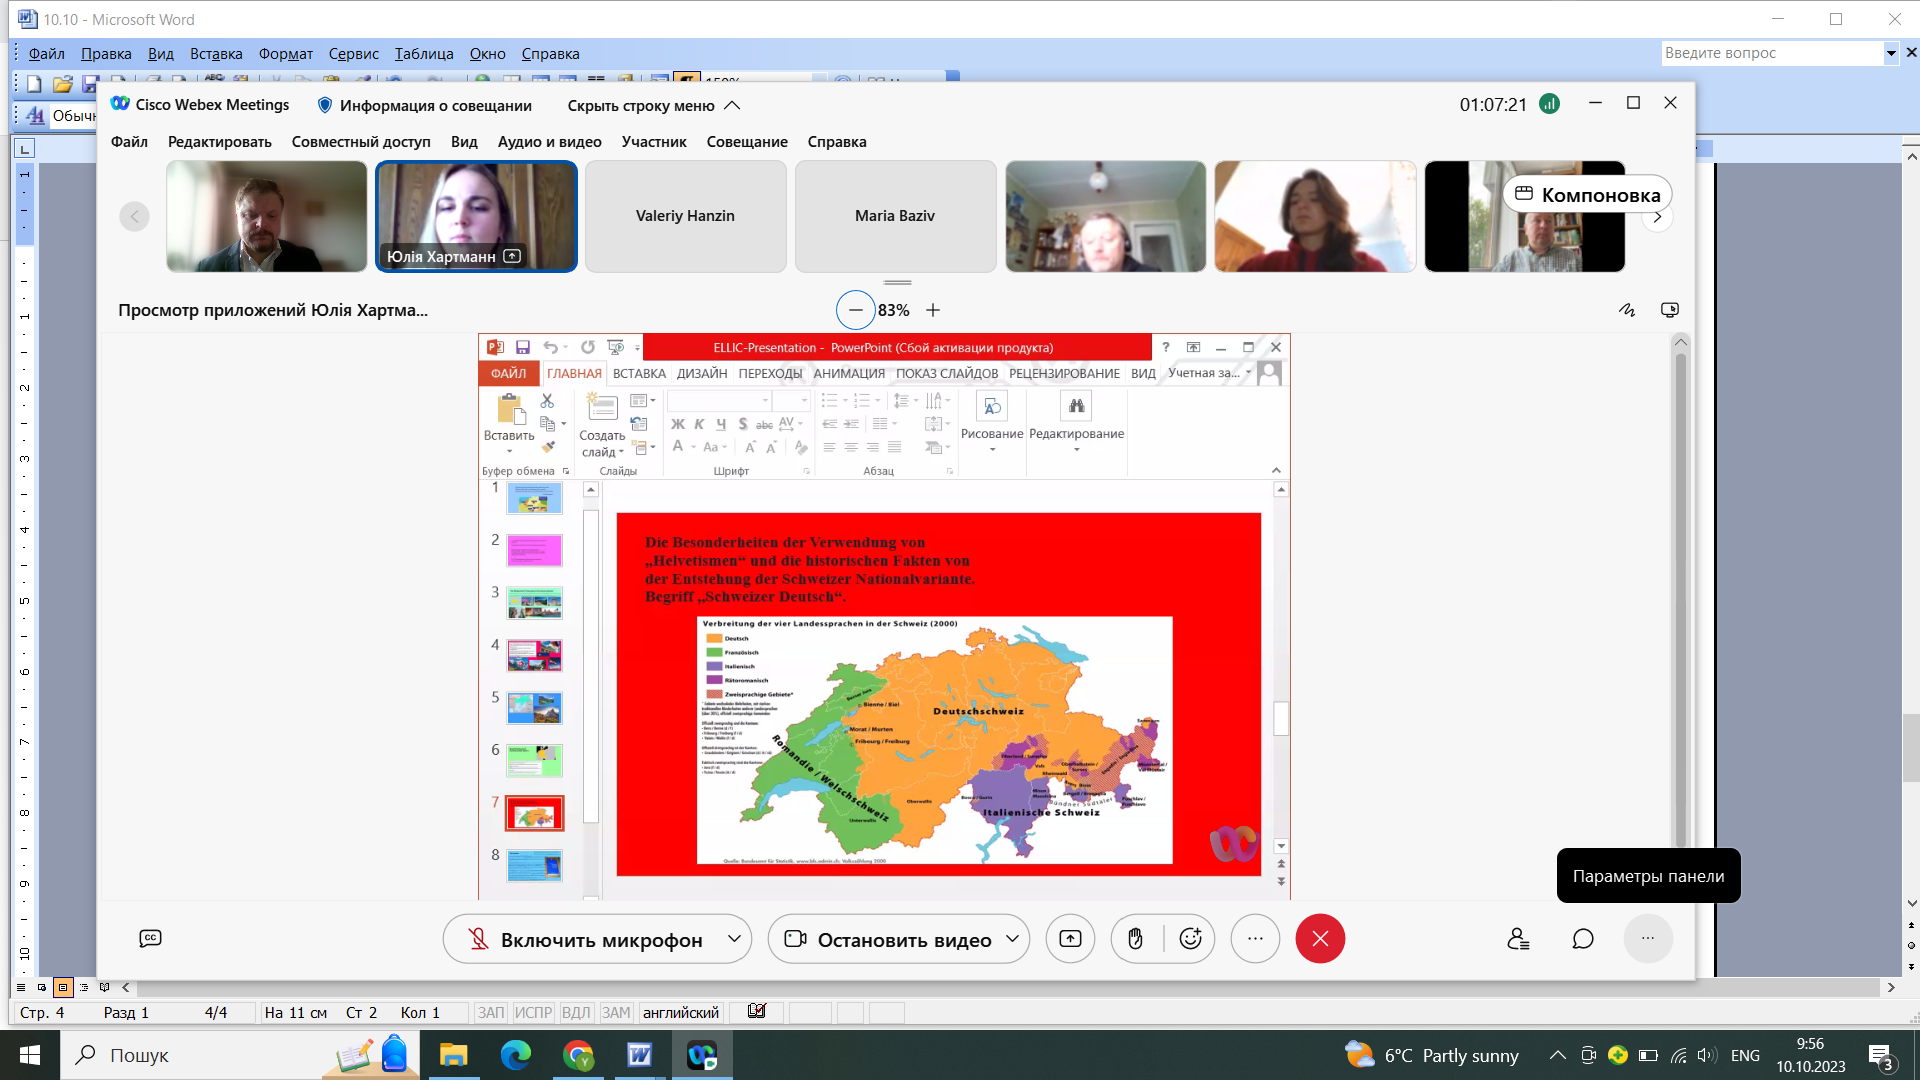
Task: Collapse menu bar via Скрыть строку меню
Action: point(654,106)
